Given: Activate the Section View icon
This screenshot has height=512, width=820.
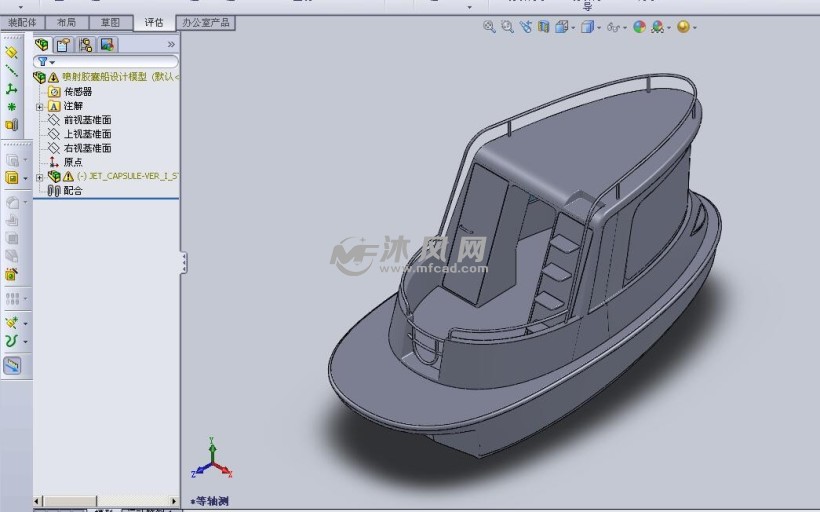Looking at the screenshot, I should 543,27.
